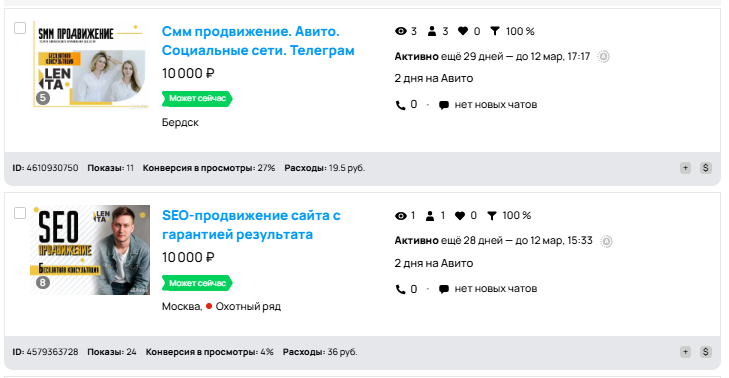Click the person contacts icon on SEO listing
Screen dimensions: 729x378
430,216
